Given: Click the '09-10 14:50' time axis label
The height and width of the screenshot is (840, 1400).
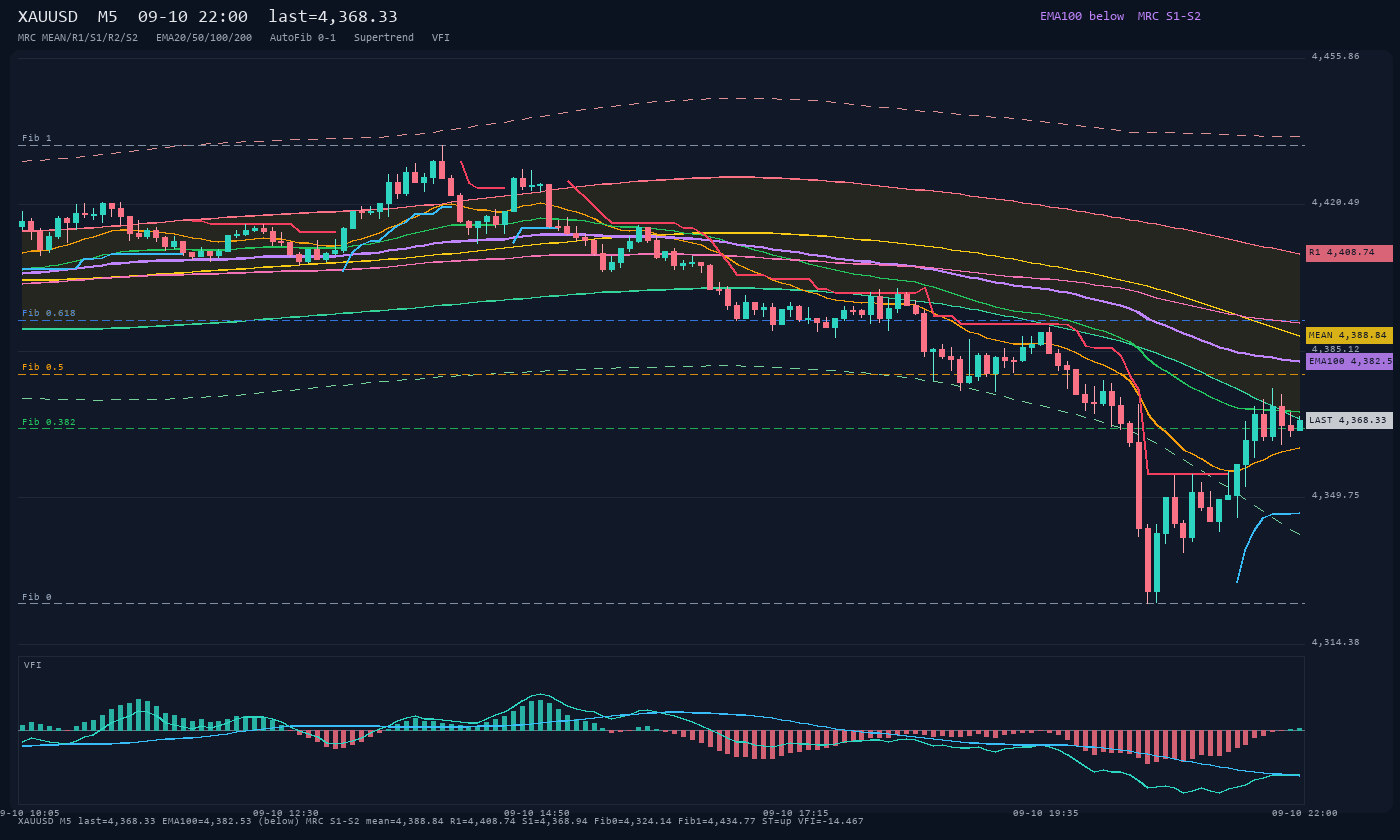Looking at the screenshot, I should 537,813.
